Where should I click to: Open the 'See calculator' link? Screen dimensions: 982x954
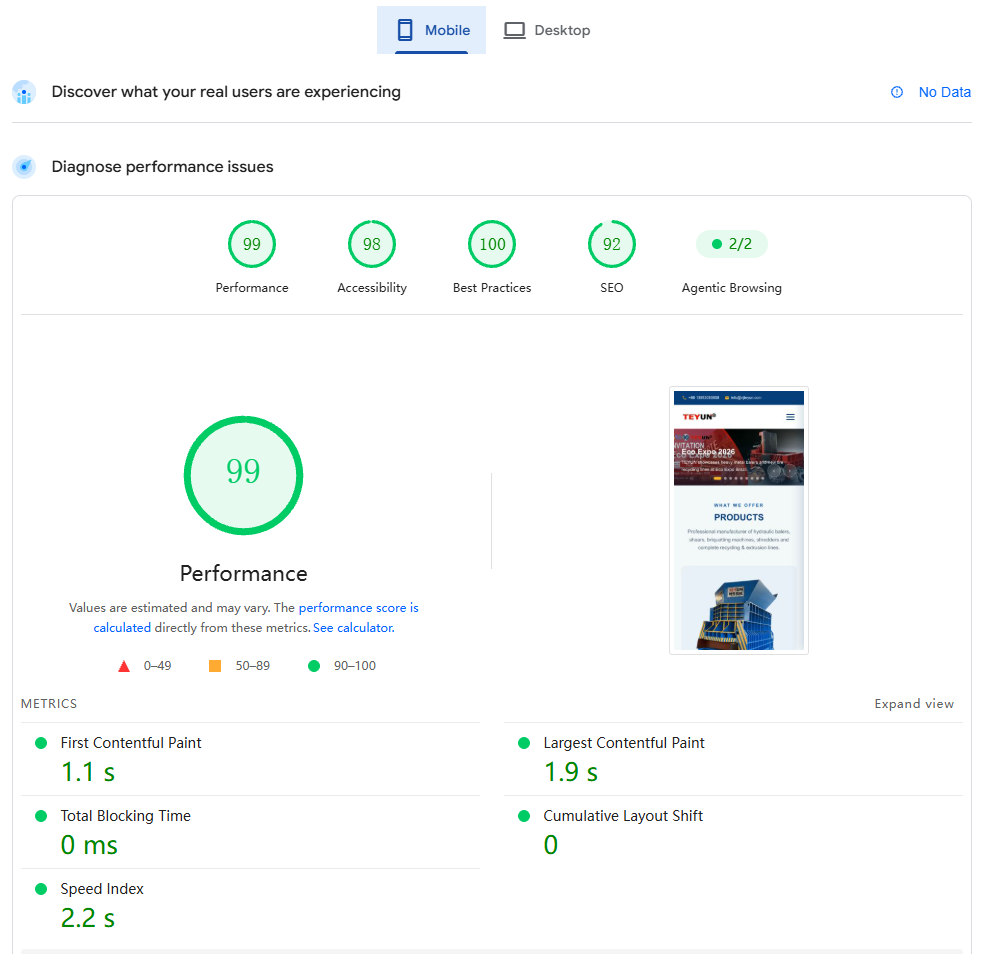[x=354, y=628]
